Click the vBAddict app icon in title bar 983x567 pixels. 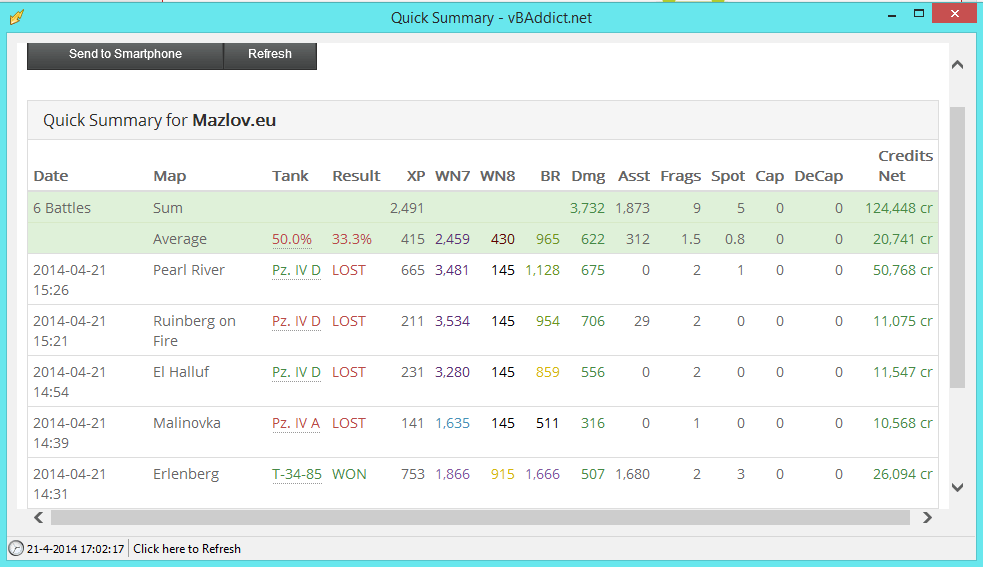(17, 17)
